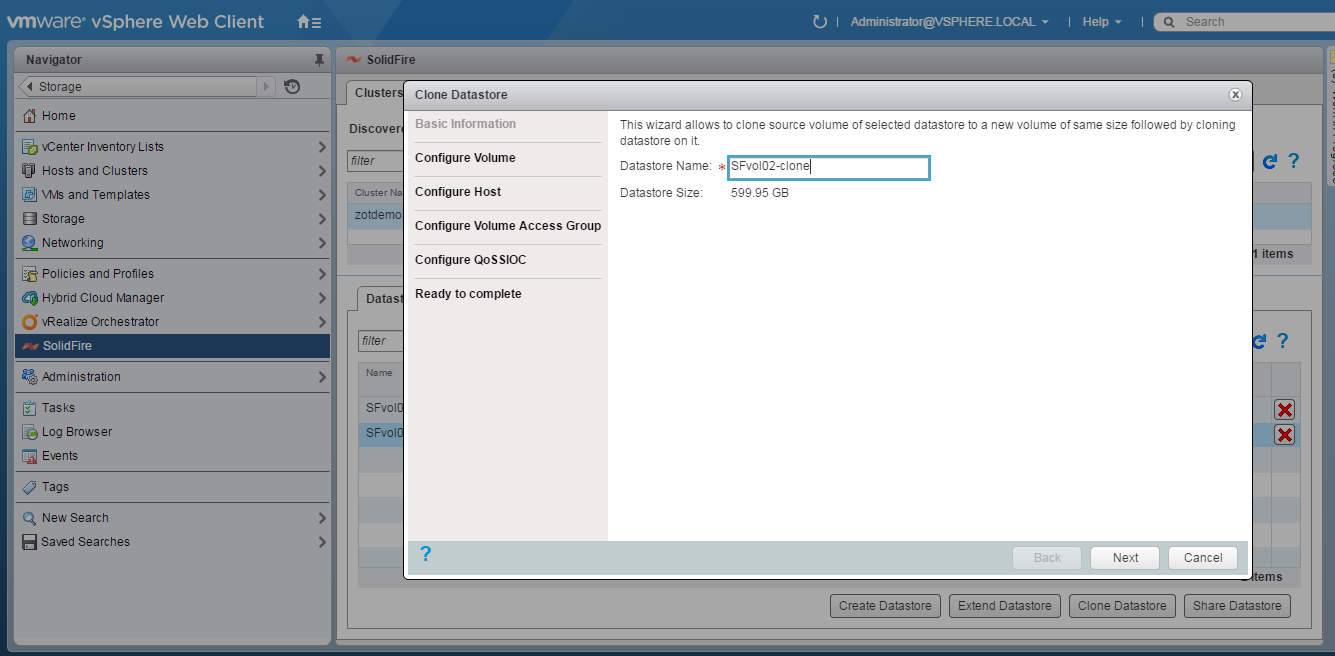The image size is (1335, 656).
Task: Click the Home house icon
Action: click(x=30, y=116)
